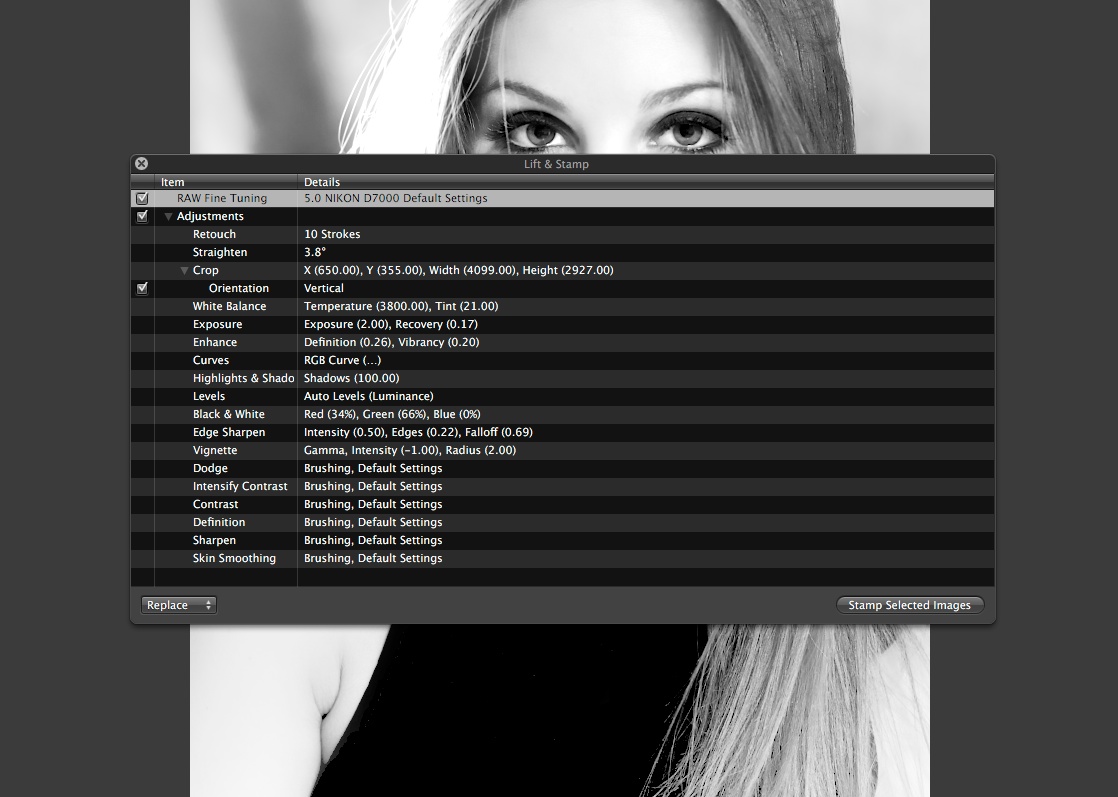Disable the Orientation checkbox
1118x797 pixels.
[142, 289]
